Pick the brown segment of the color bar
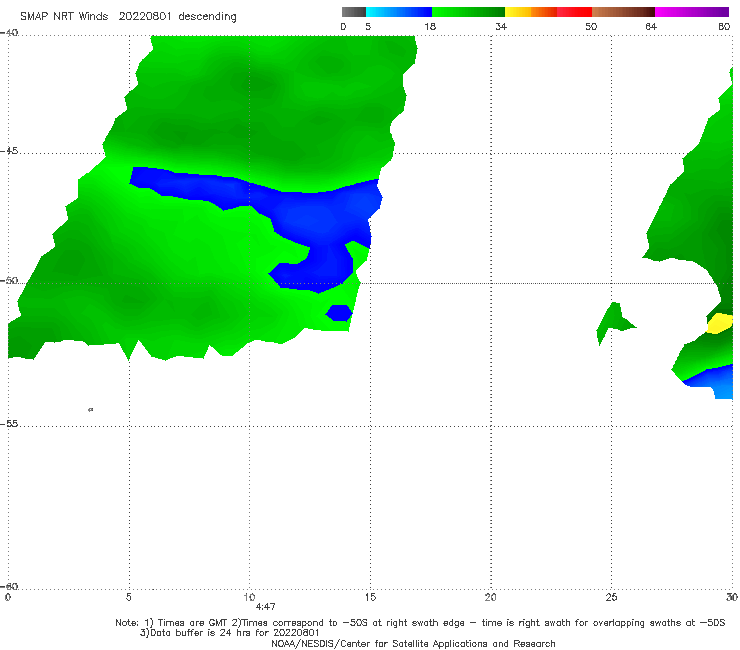This screenshot has height=650, width=740. click(x=623, y=12)
